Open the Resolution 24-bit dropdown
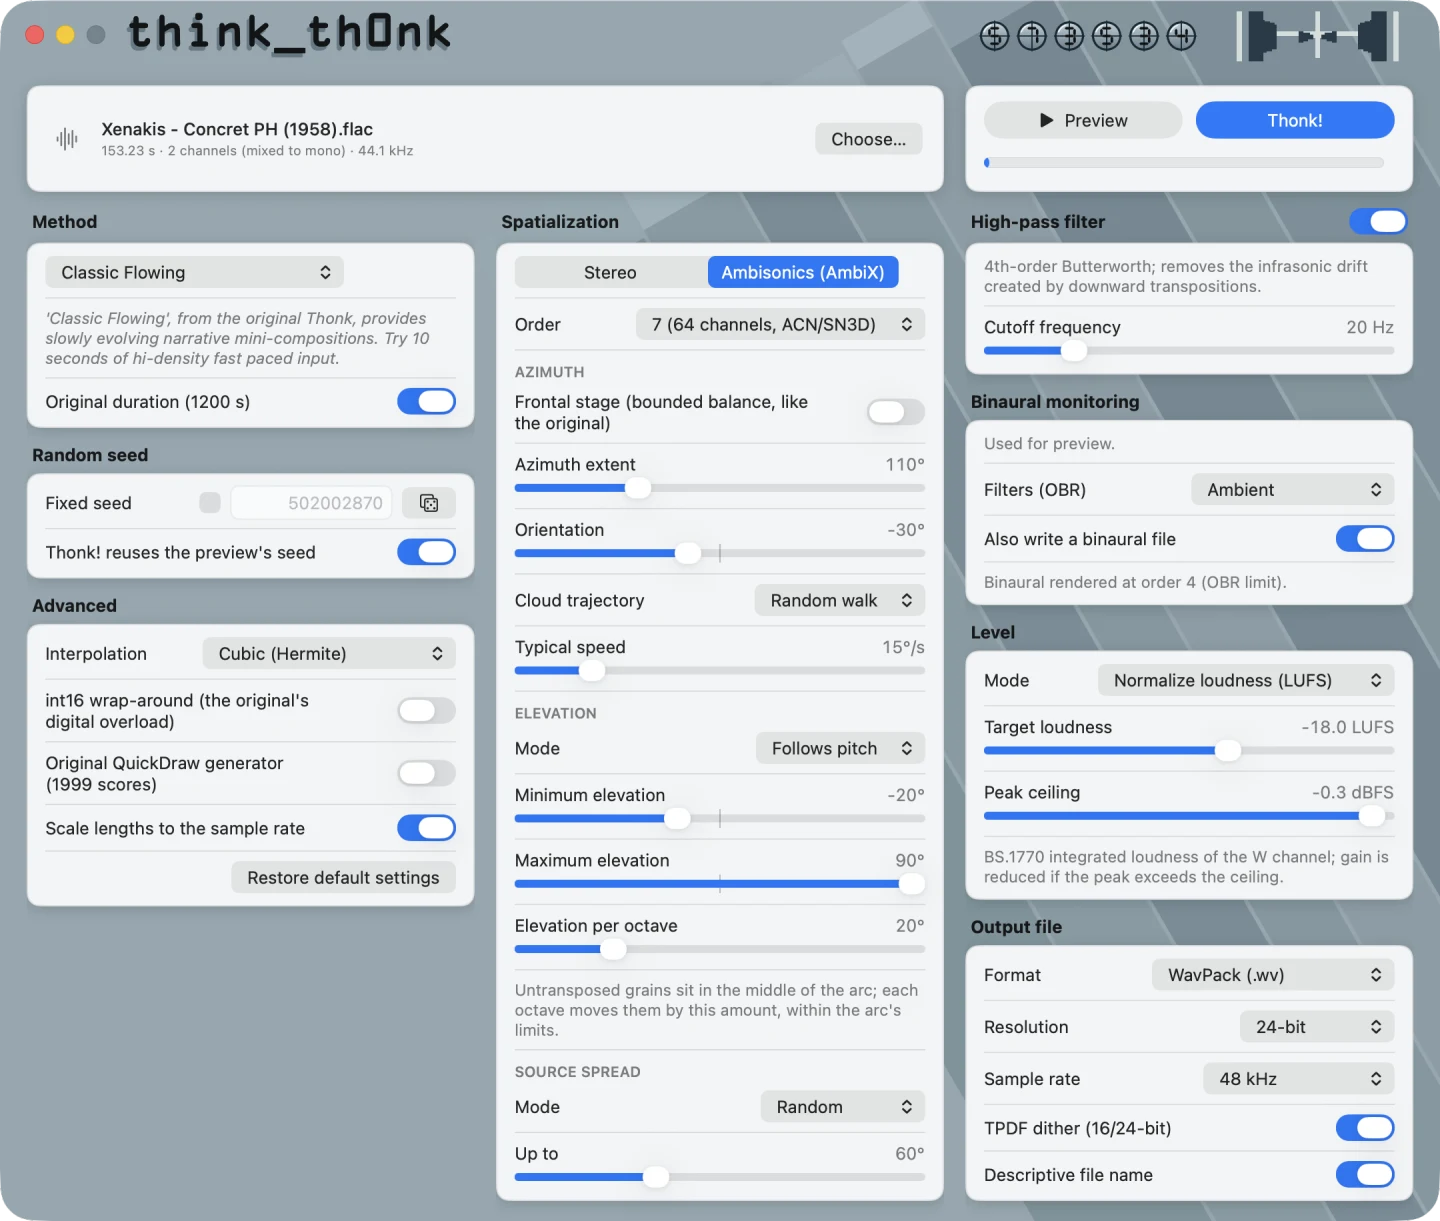Viewport: 1440px width, 1221px height. [1318, 1027]
